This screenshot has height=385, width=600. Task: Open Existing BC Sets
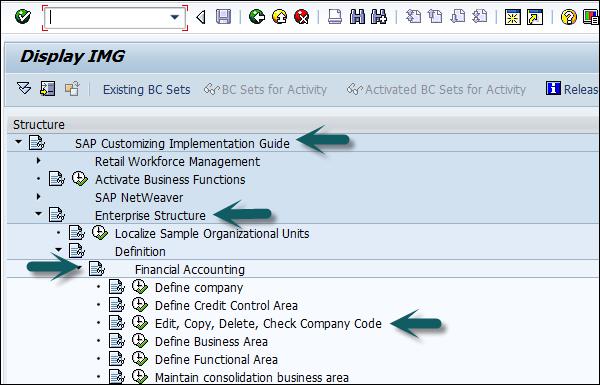click(147, 90)
